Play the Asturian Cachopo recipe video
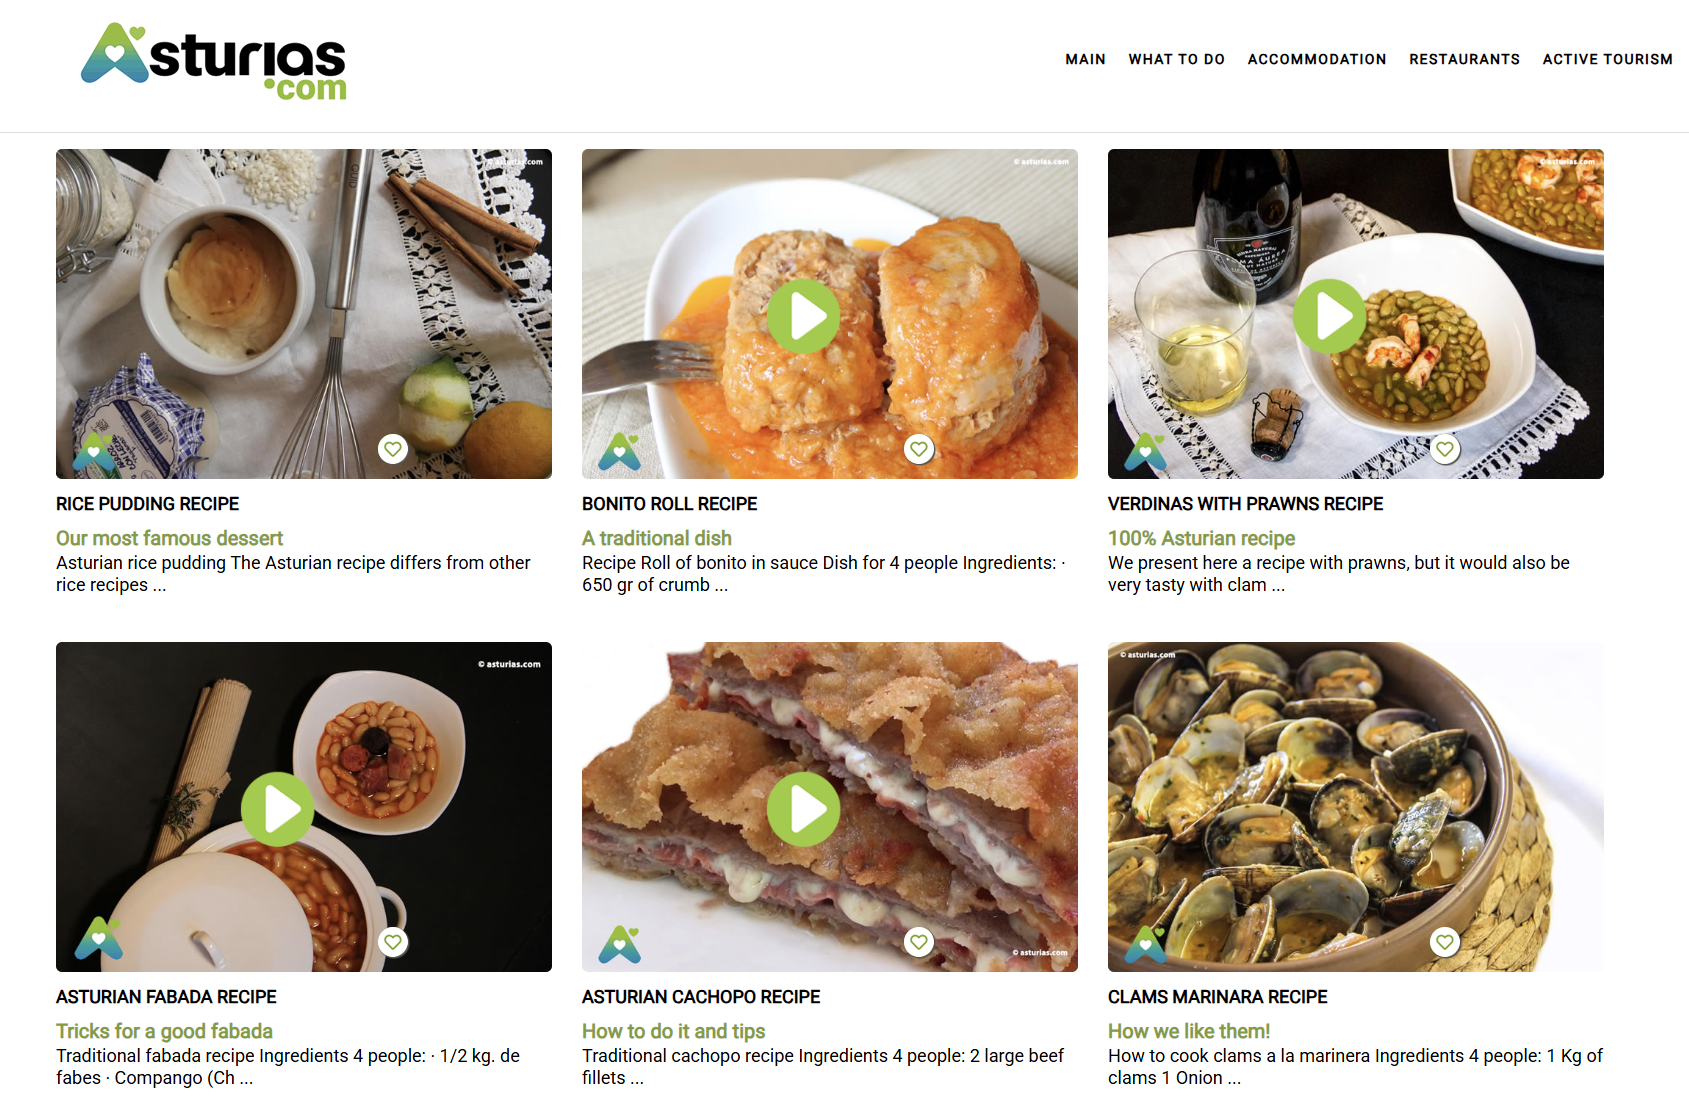Image resolution: width=1689 pixels, height=1116 pixels. pos(804,809)
